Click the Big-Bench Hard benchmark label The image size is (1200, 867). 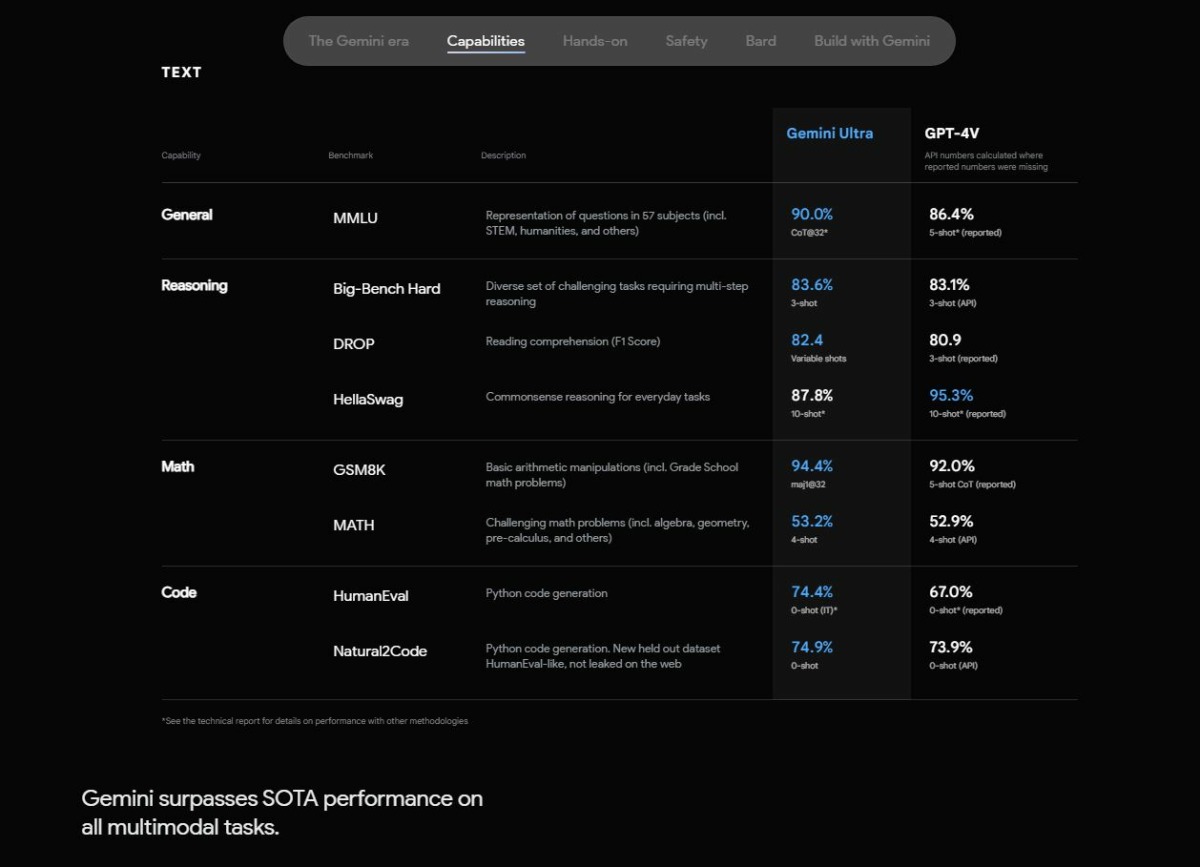point(386,289)
